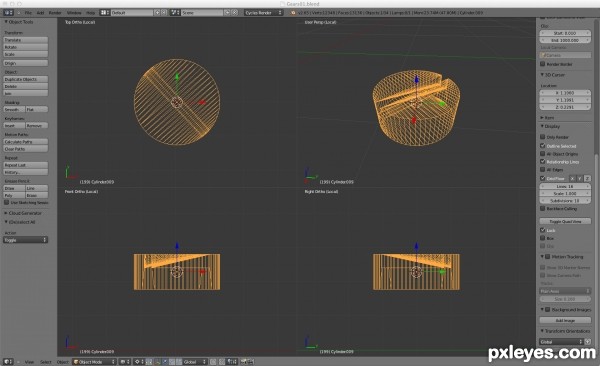Click the grid Scale value field
The height and width of the screenshot is (366, 600).
pyautogui.click(x=565, y=193)
